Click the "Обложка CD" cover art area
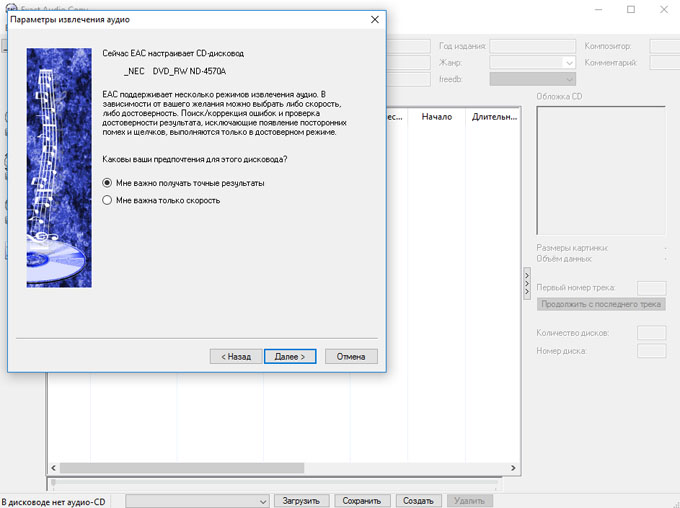 coord(601,170)
